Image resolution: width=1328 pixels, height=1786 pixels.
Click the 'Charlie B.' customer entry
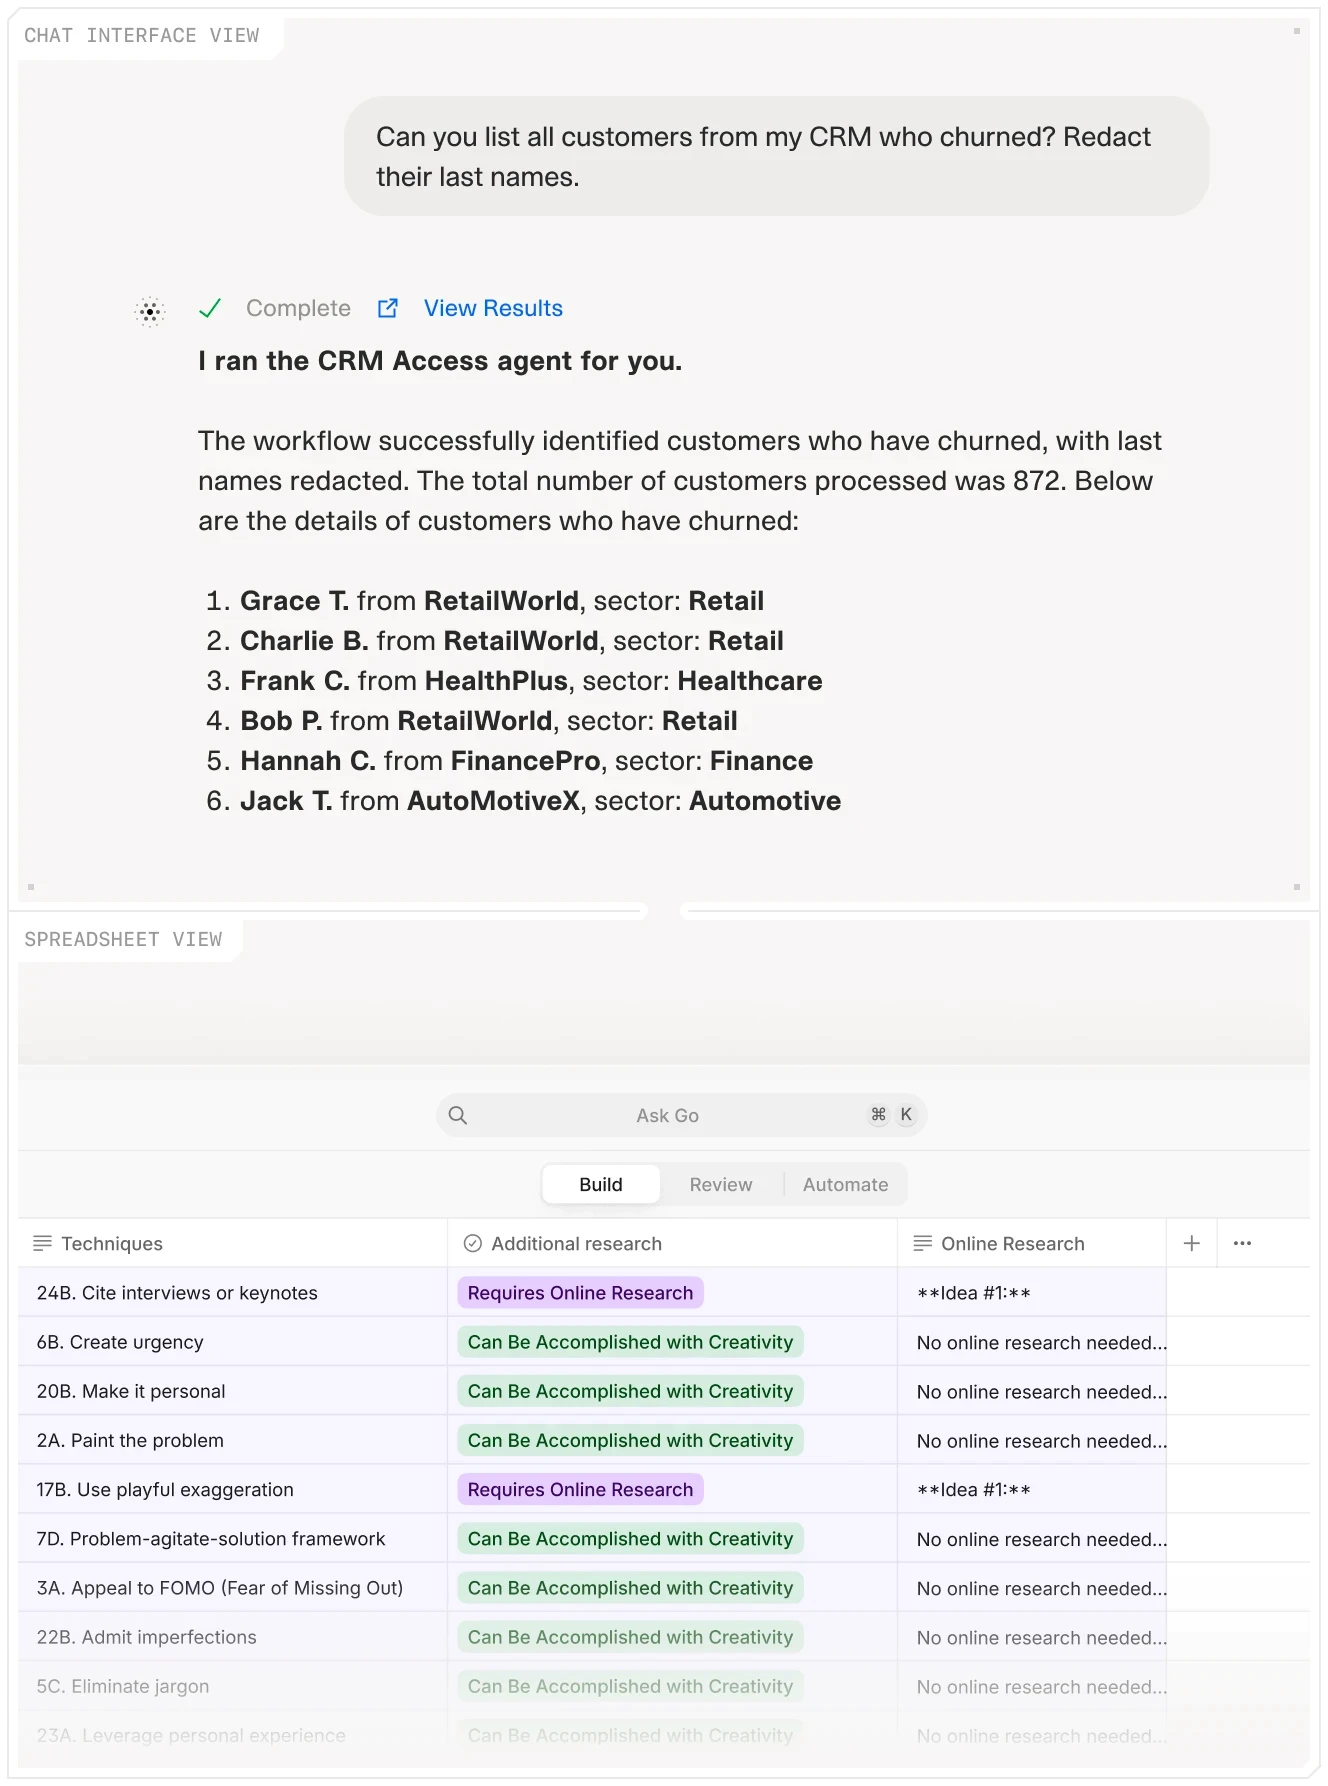(495, 640)
